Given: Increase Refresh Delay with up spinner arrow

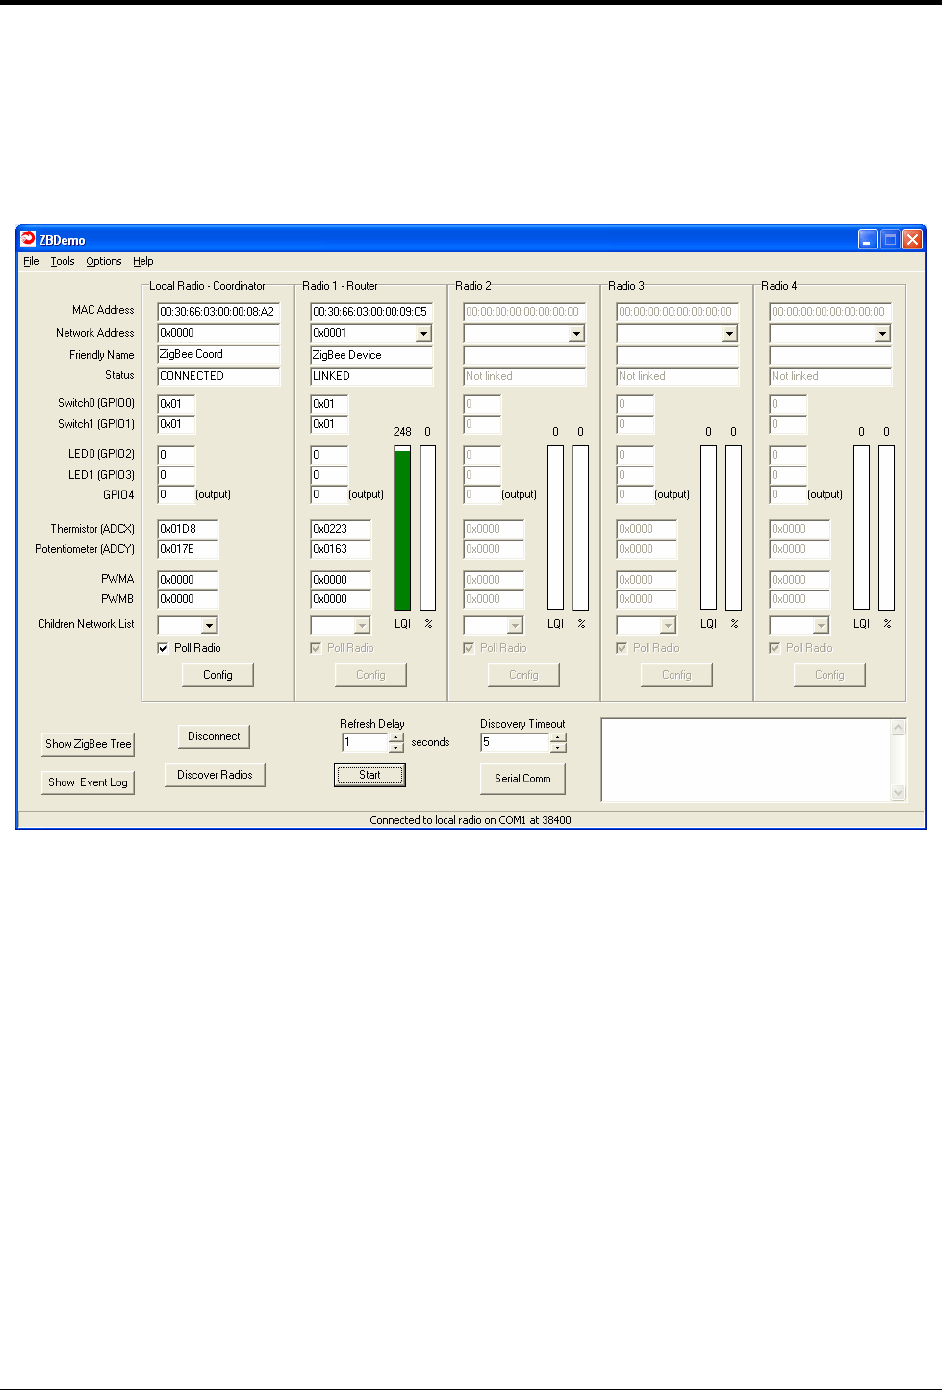Looking at the screenshot, I should pyautogui.click(x=396, y=738).
